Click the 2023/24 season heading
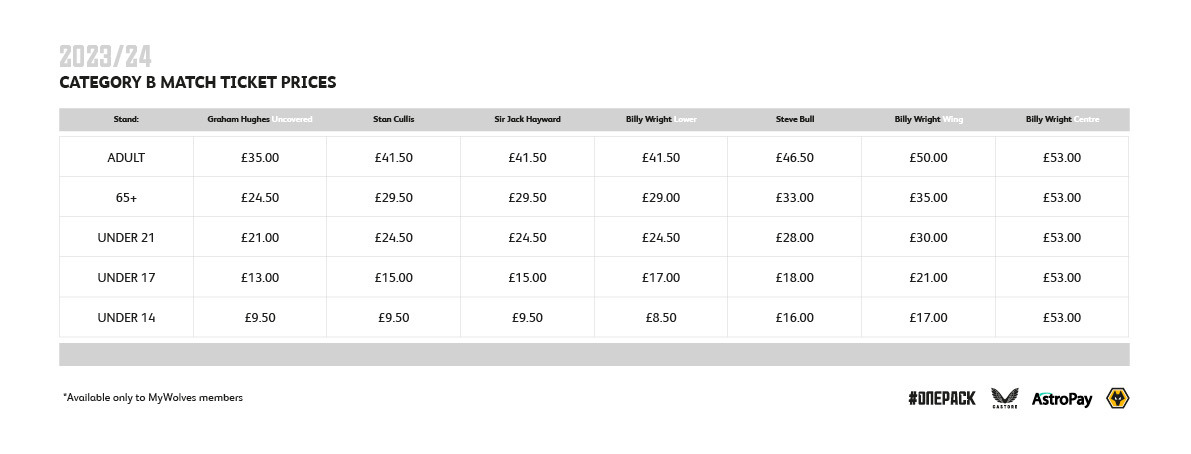 coord(106,57)
